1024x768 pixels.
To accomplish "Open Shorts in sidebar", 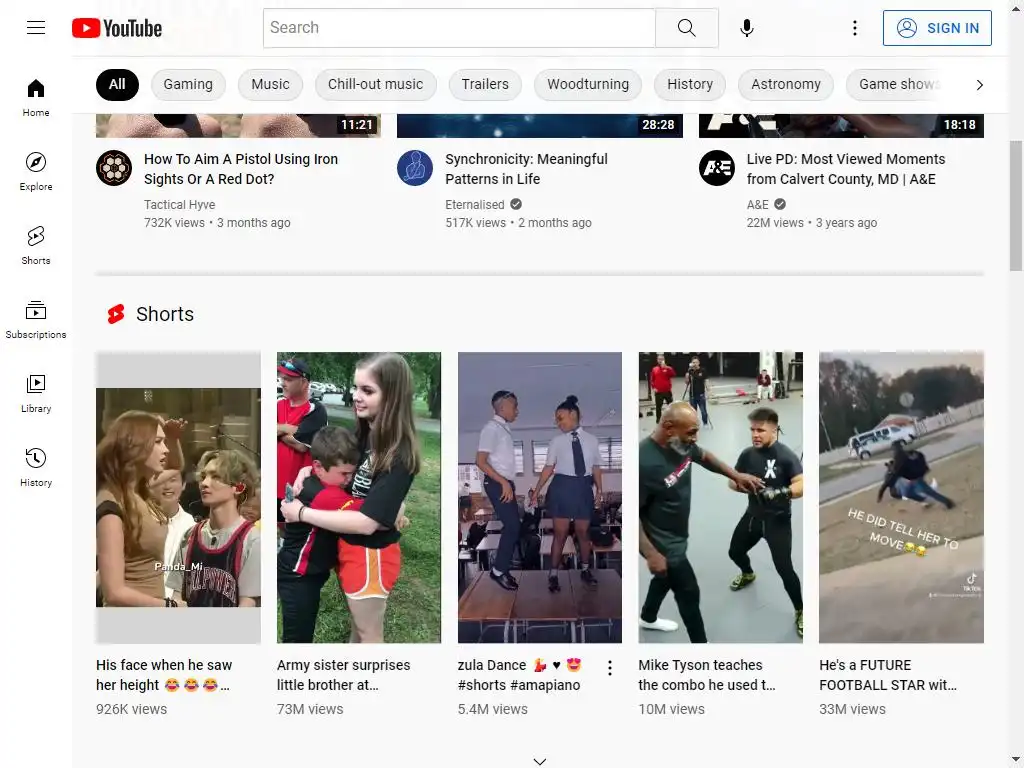I will click(x=36, y=246).
